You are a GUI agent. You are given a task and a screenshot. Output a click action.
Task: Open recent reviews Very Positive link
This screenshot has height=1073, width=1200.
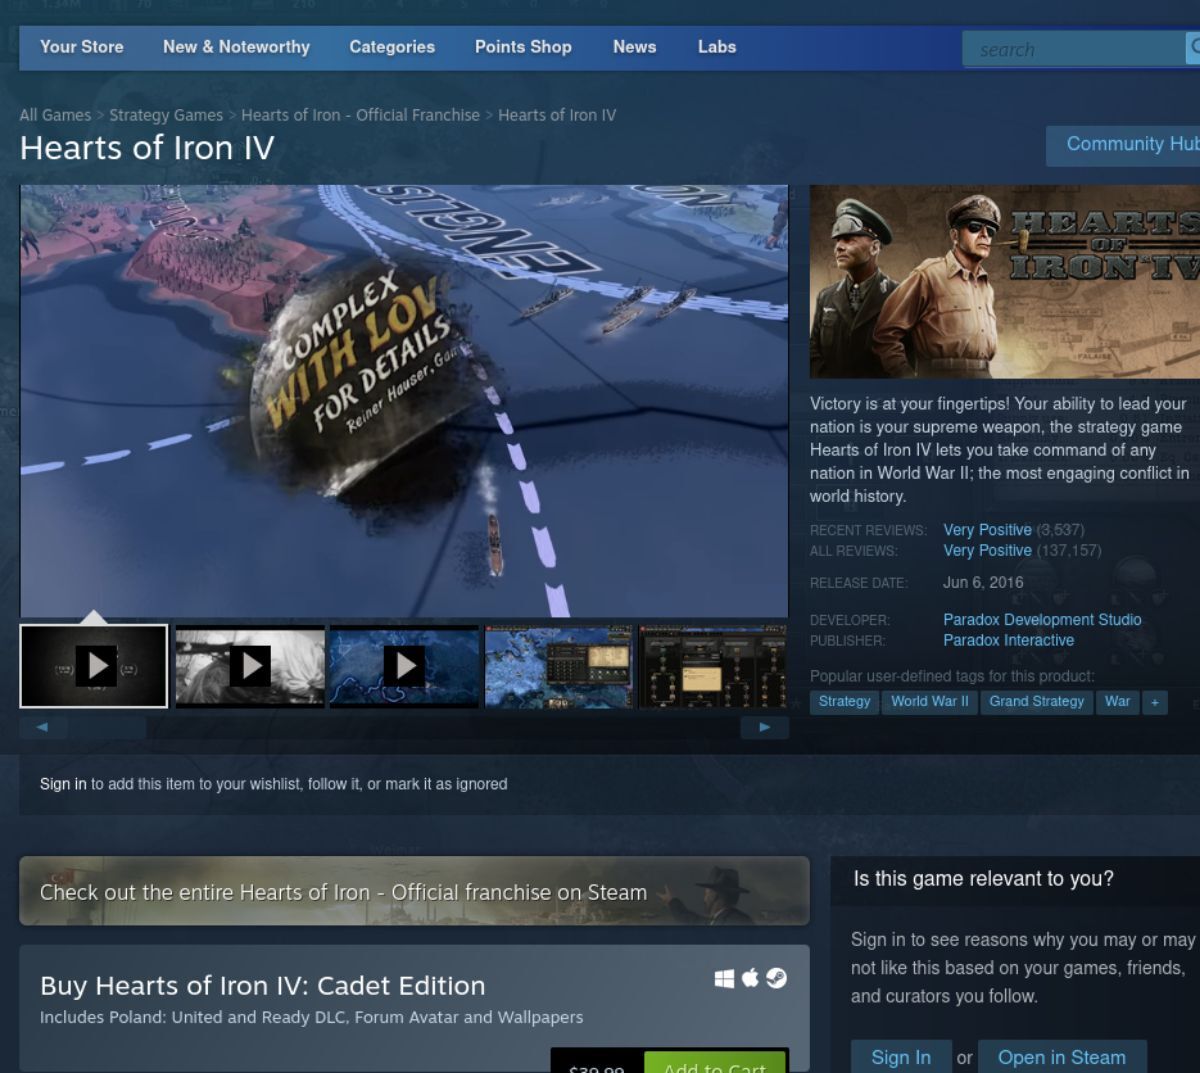tap(987, 530)
